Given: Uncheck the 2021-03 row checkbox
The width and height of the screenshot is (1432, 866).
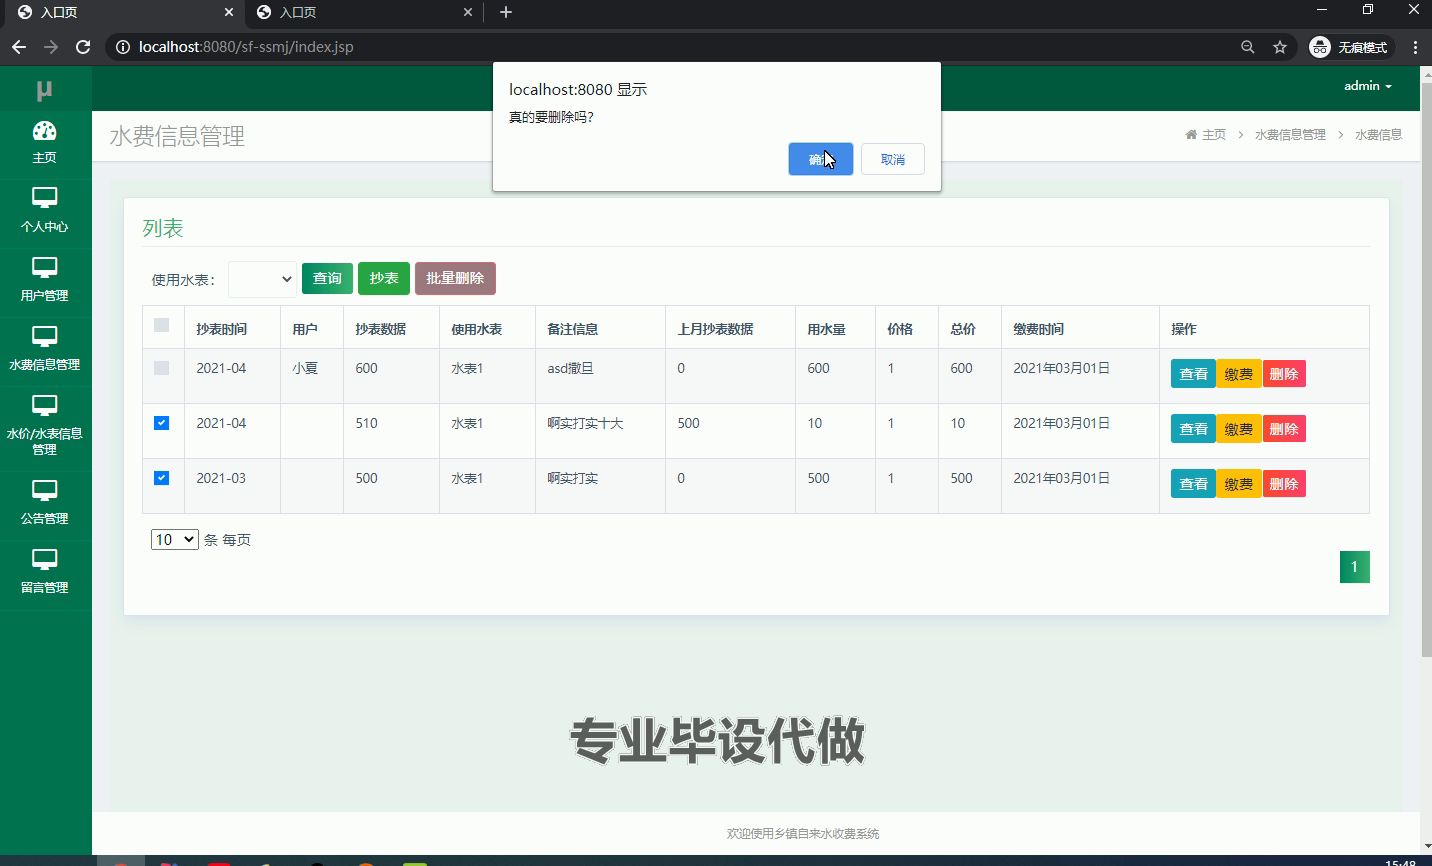Looking at the screenshot, I should (x=162, y=478).
